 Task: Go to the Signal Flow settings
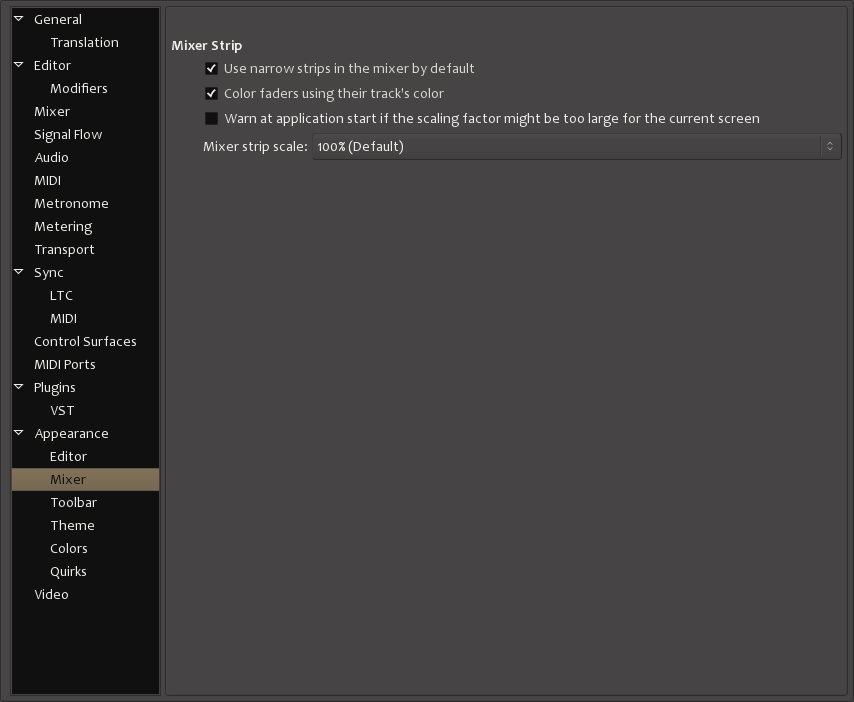click(68, 134)
